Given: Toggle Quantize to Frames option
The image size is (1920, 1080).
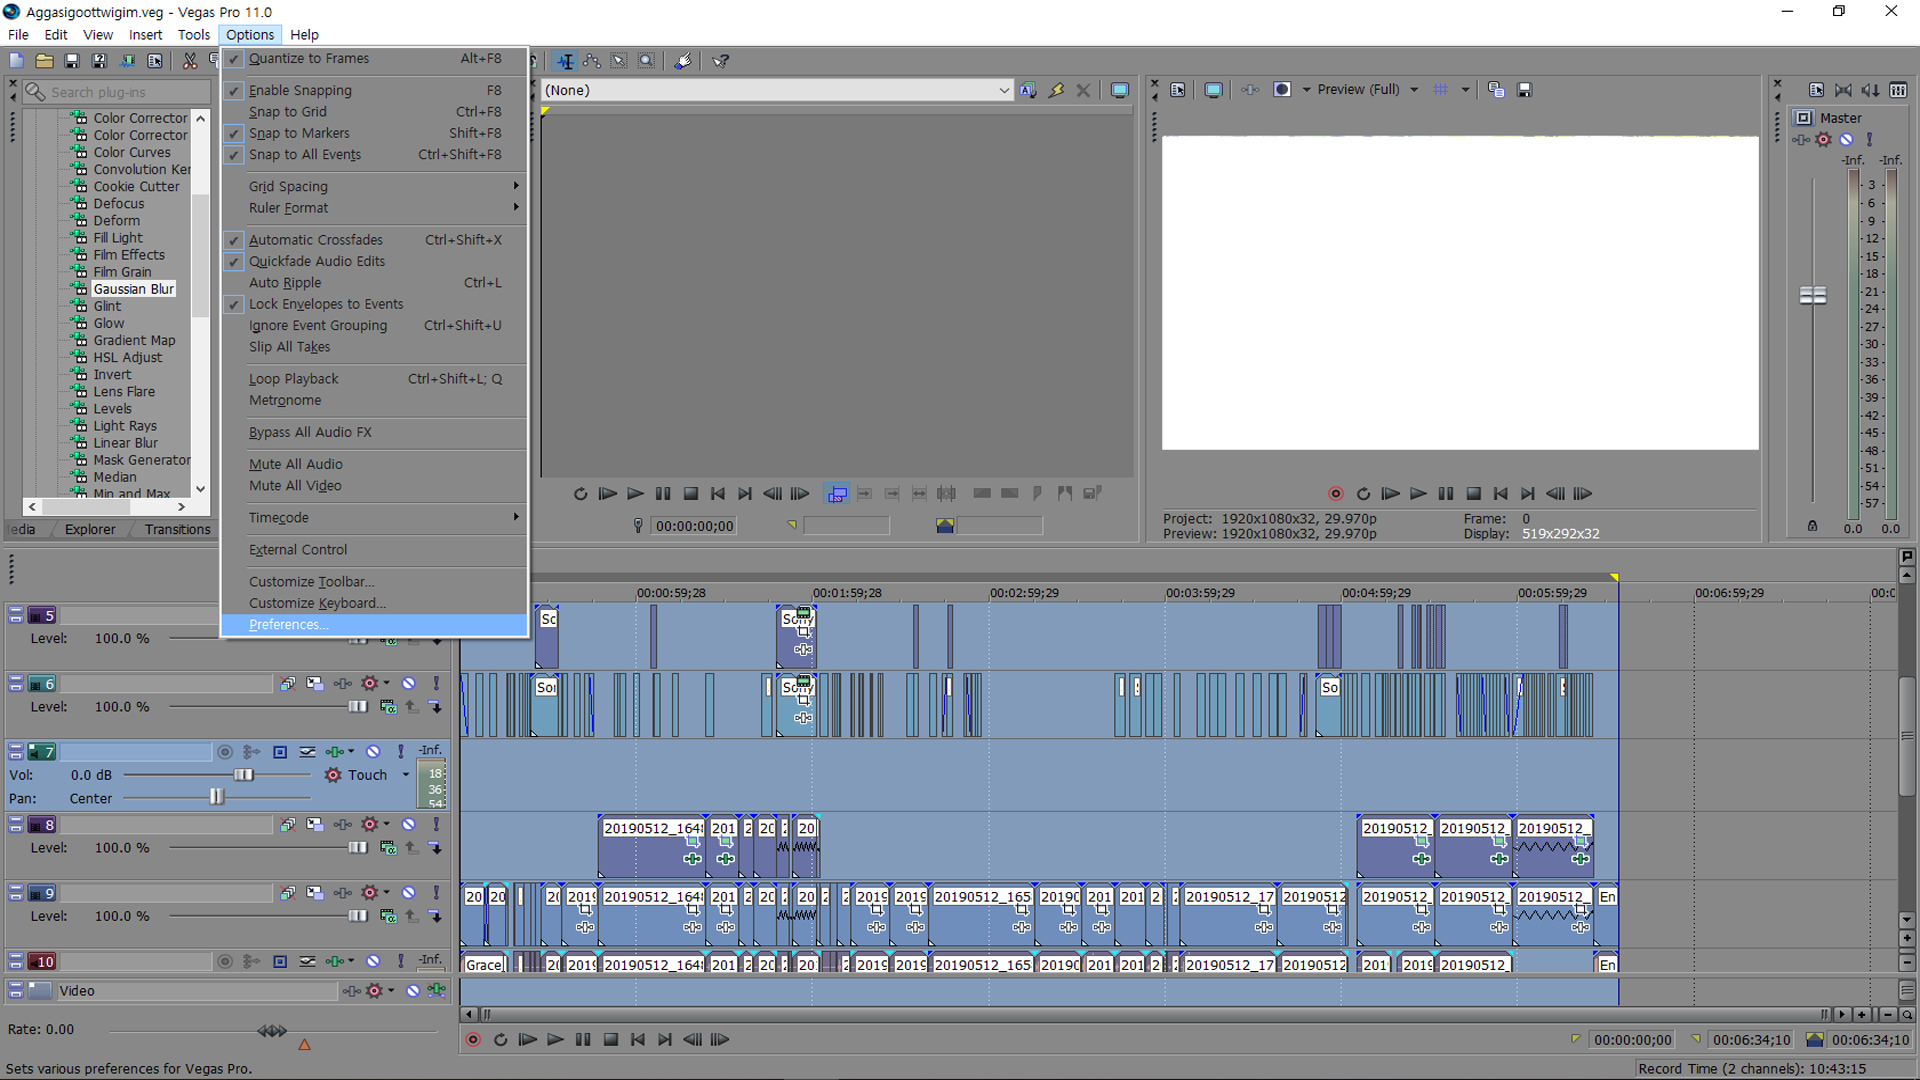Looking at the screenshot, I should [x=309, y=59].
